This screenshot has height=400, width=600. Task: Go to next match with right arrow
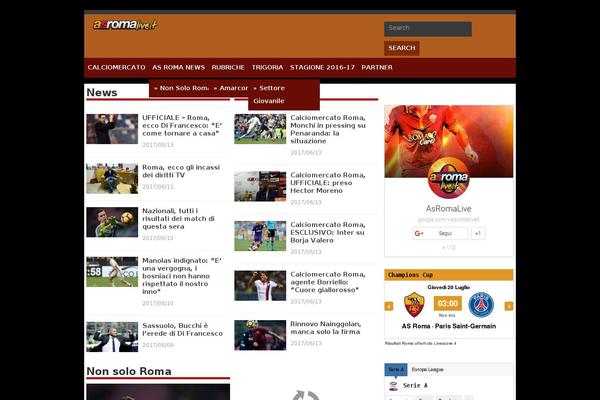point(509,306)
